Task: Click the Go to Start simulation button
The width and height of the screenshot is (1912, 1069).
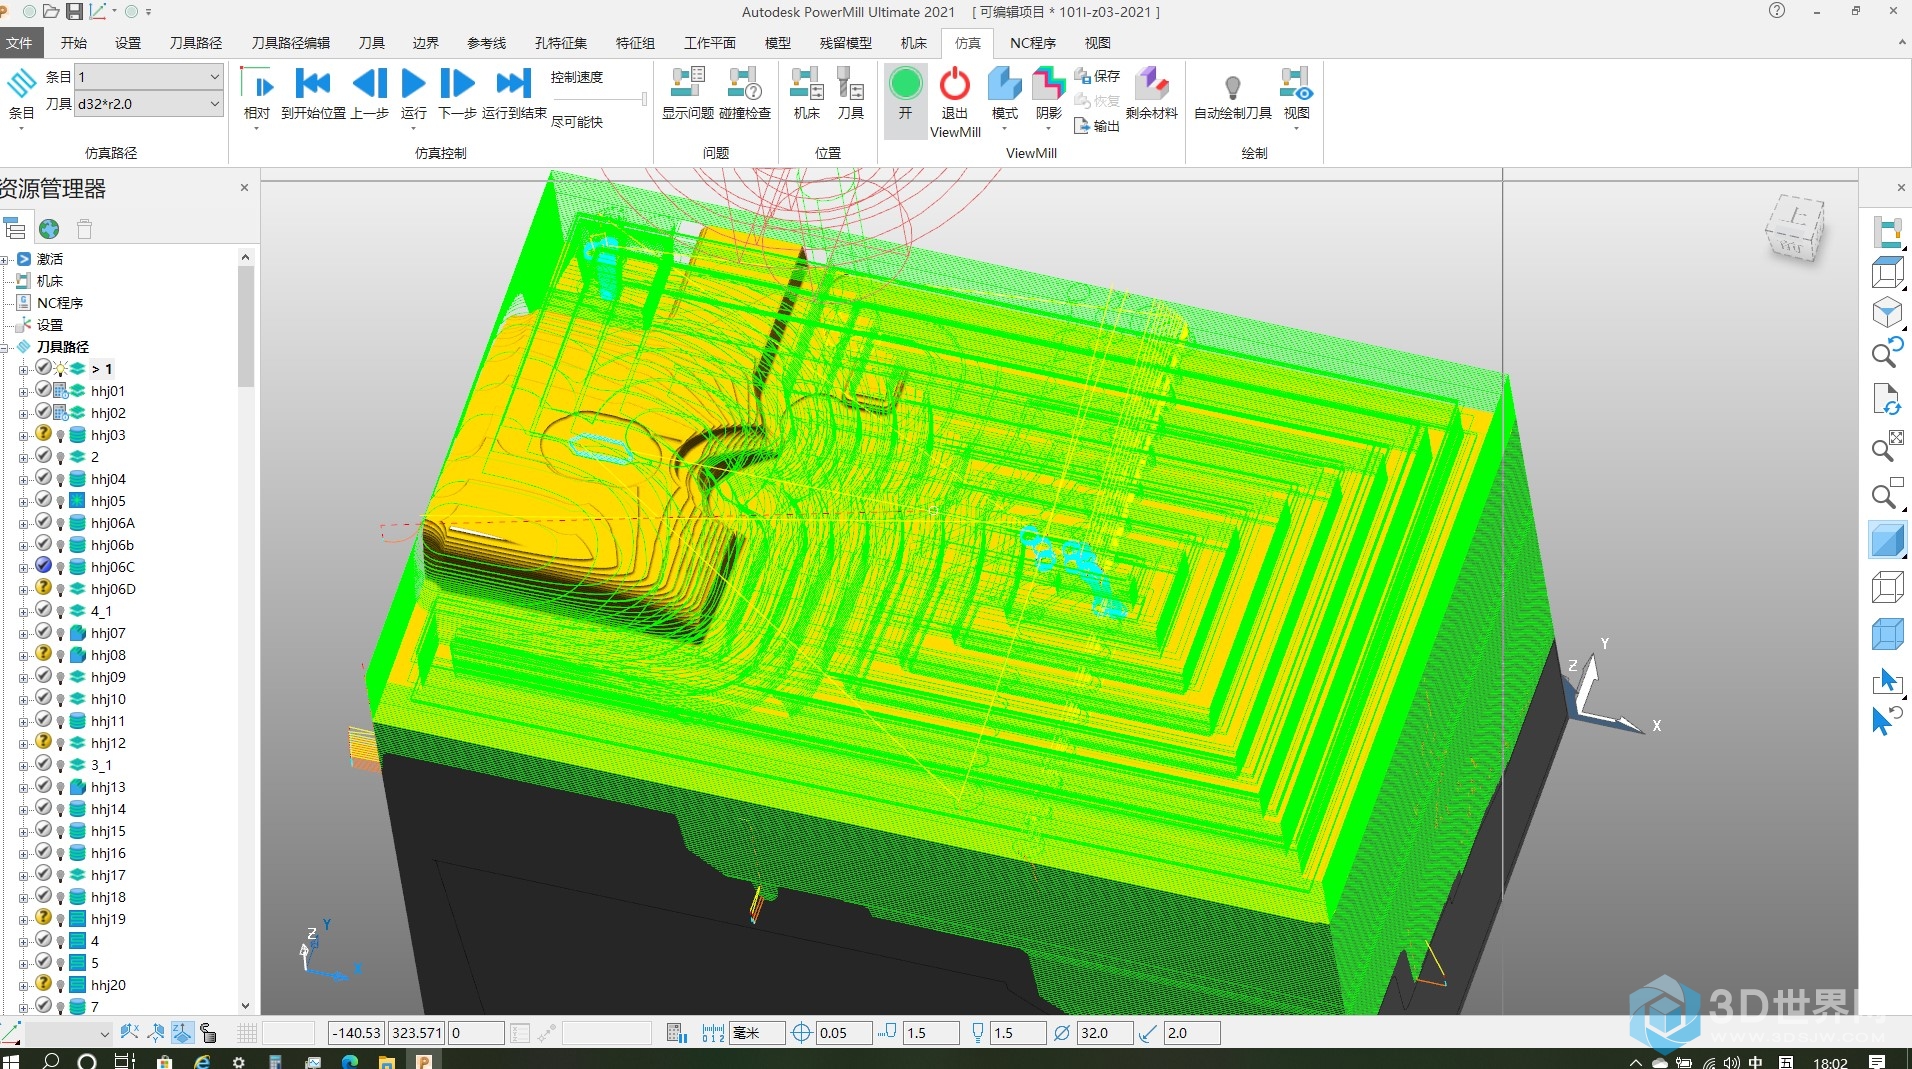Action: [x=313, y=94]
